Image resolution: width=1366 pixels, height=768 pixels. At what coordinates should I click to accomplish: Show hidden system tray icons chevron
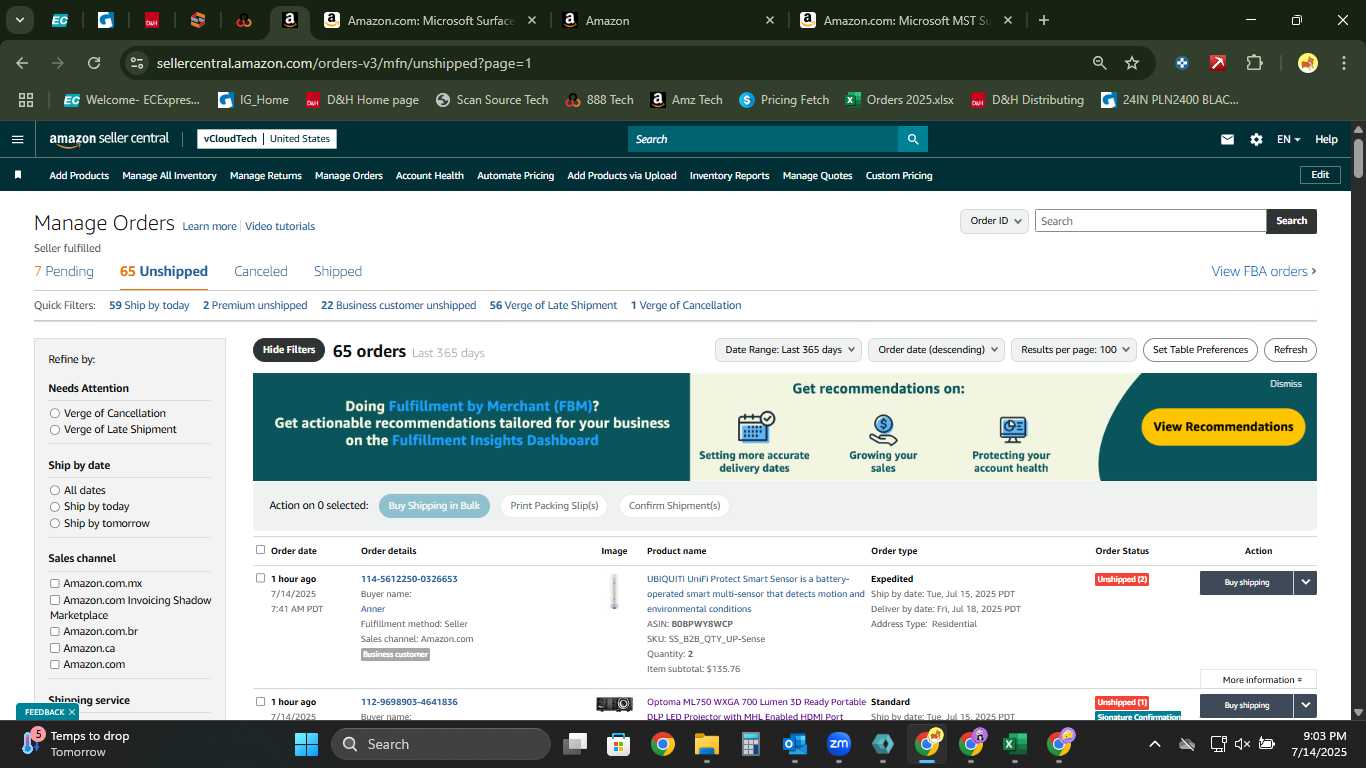point(1154,744)
